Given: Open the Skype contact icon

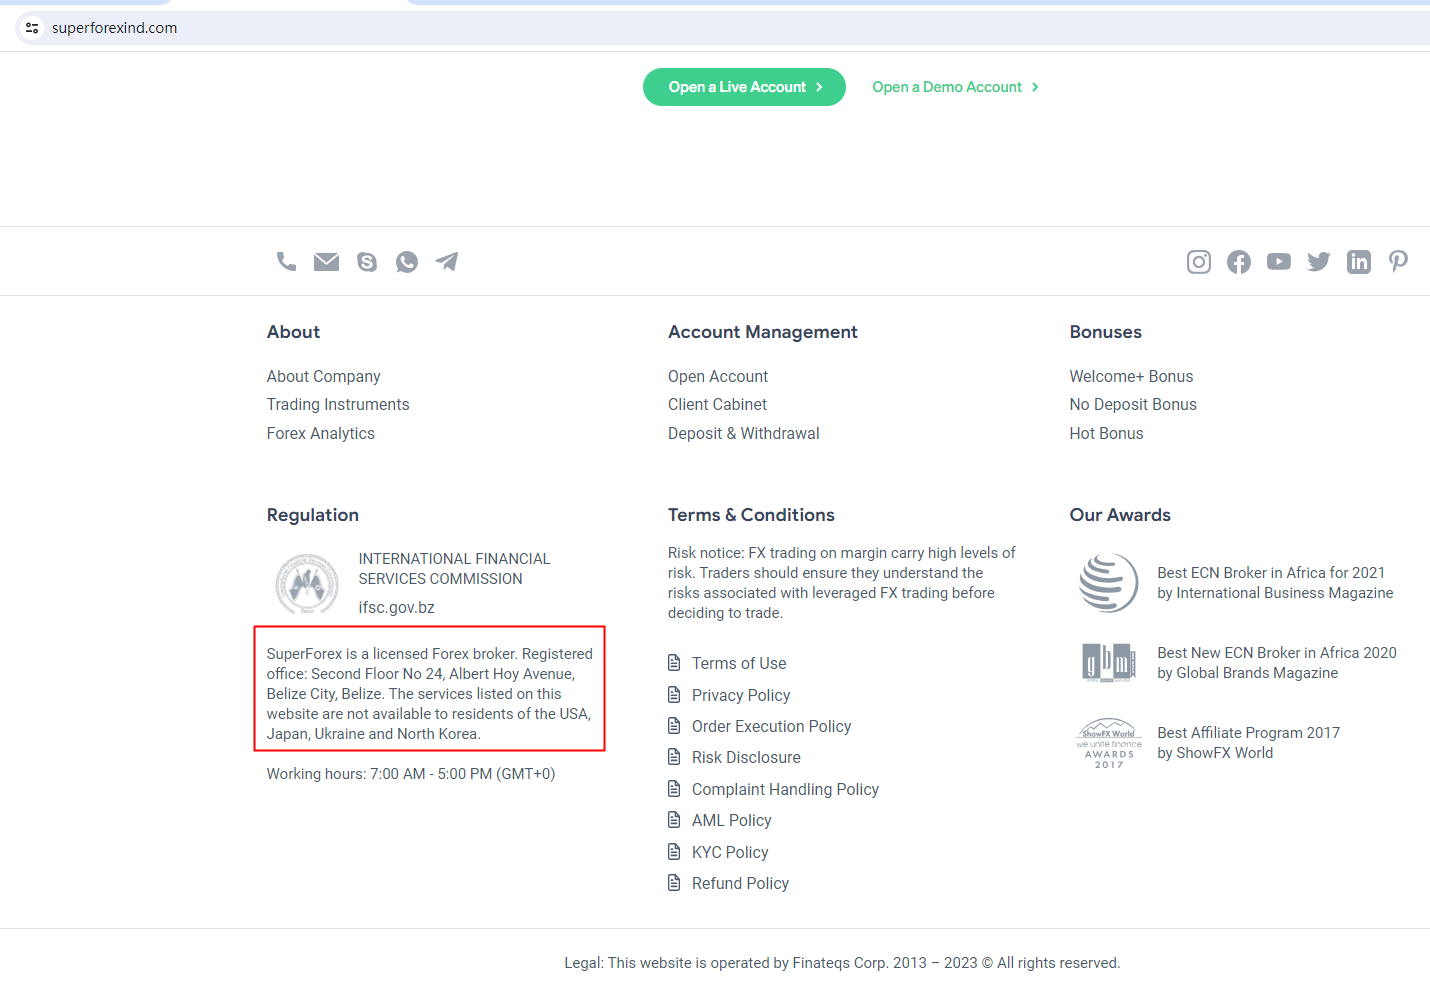Looking at the screenshot, I should tap(367, 262).
